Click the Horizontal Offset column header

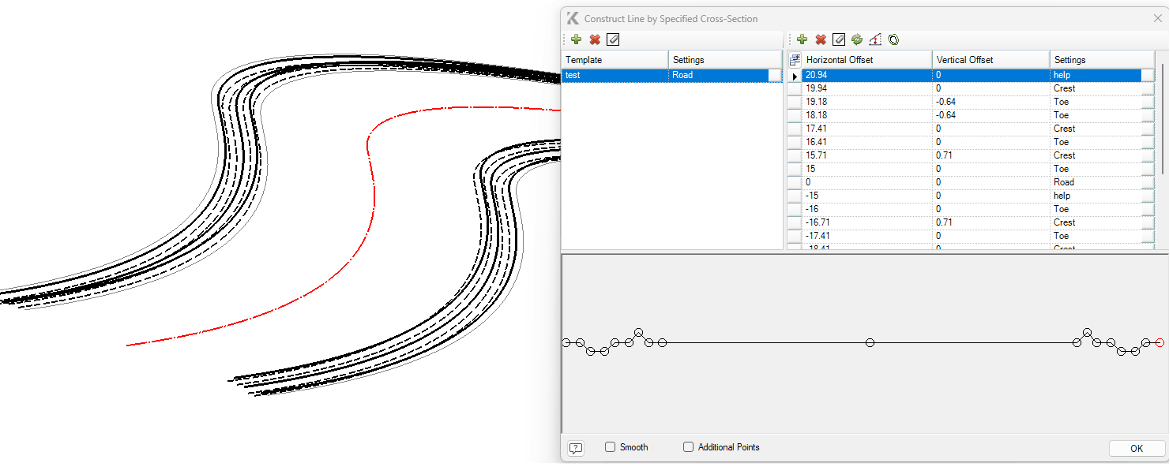[x=867, y=60]
